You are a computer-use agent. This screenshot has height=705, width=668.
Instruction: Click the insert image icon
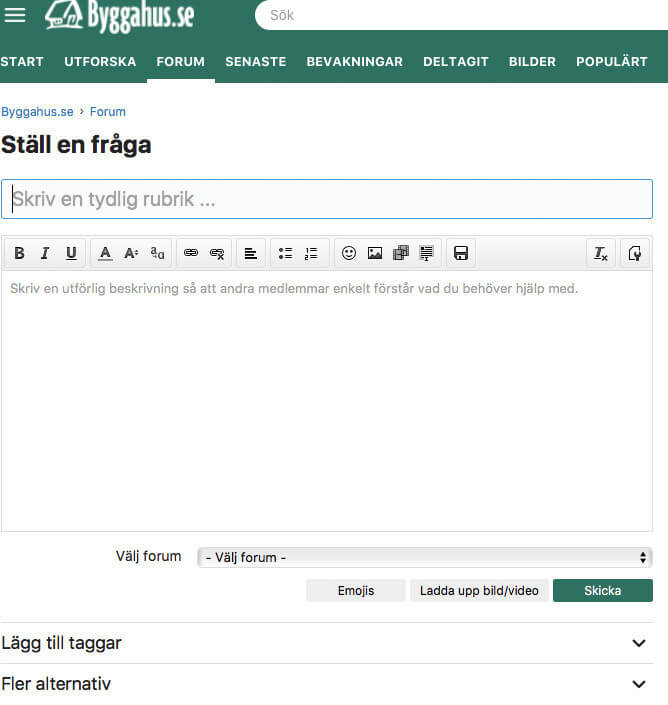[x=375, y=254]
